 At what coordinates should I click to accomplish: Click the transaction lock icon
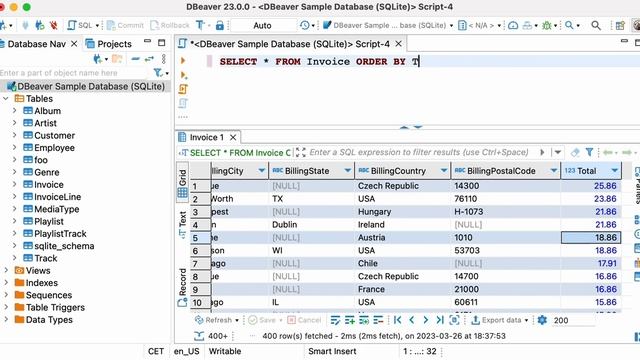(x=220, y=25)
